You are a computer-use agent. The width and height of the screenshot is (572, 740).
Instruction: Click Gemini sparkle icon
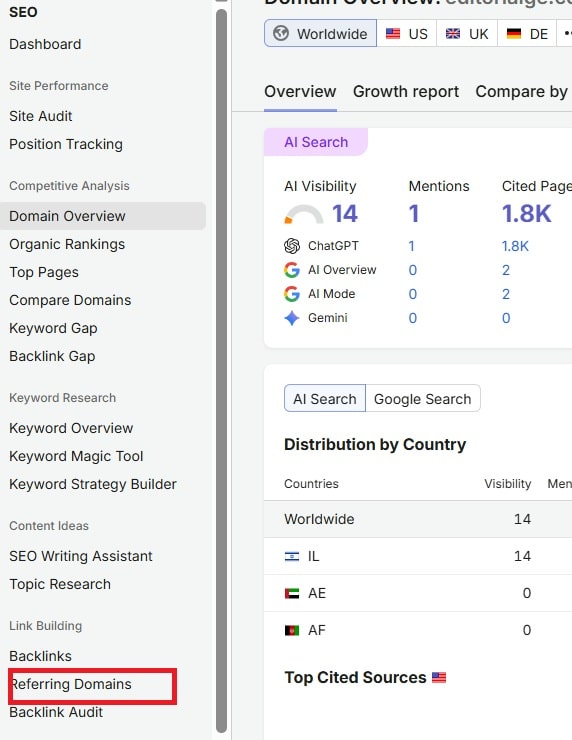tap(292, 318)
